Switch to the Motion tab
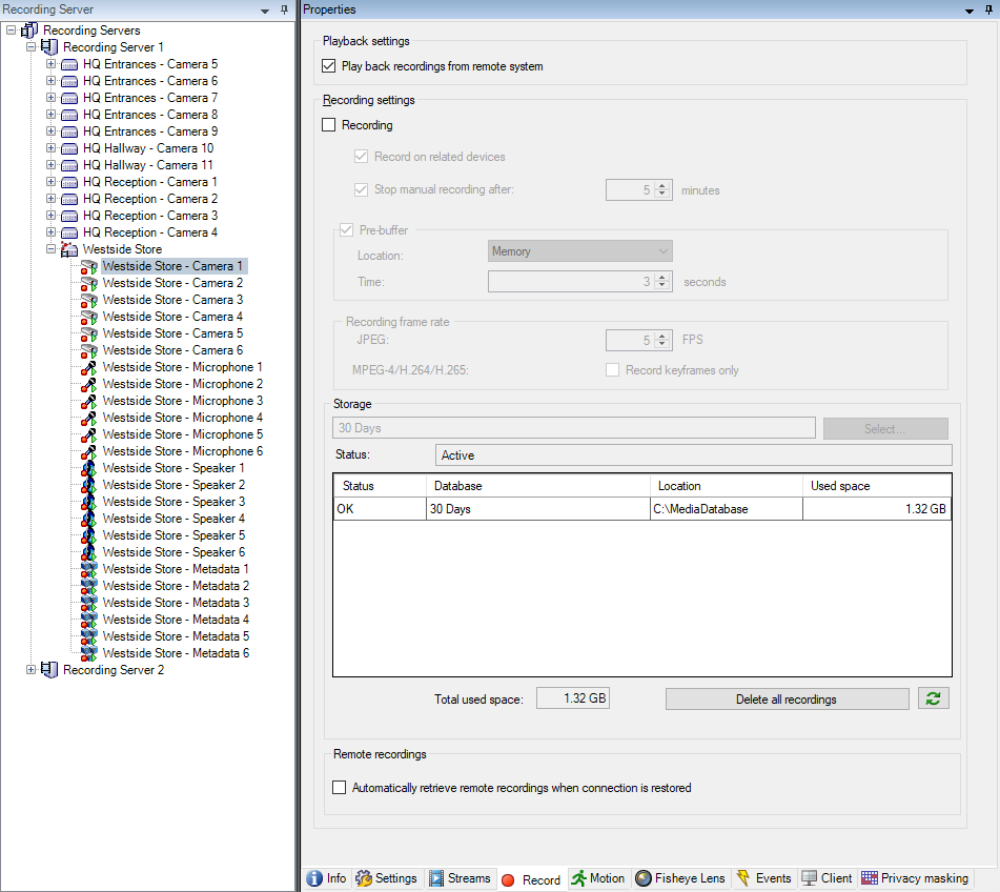1000x892 pixels. (x=598, y=879)
